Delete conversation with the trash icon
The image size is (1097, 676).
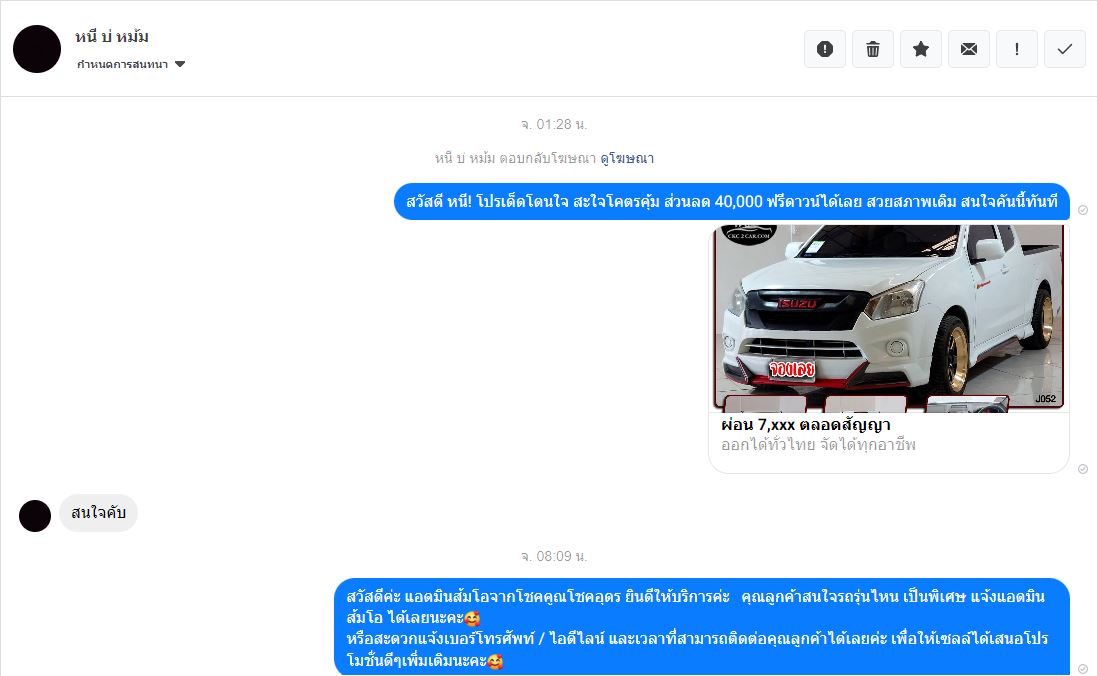[873, 49]
